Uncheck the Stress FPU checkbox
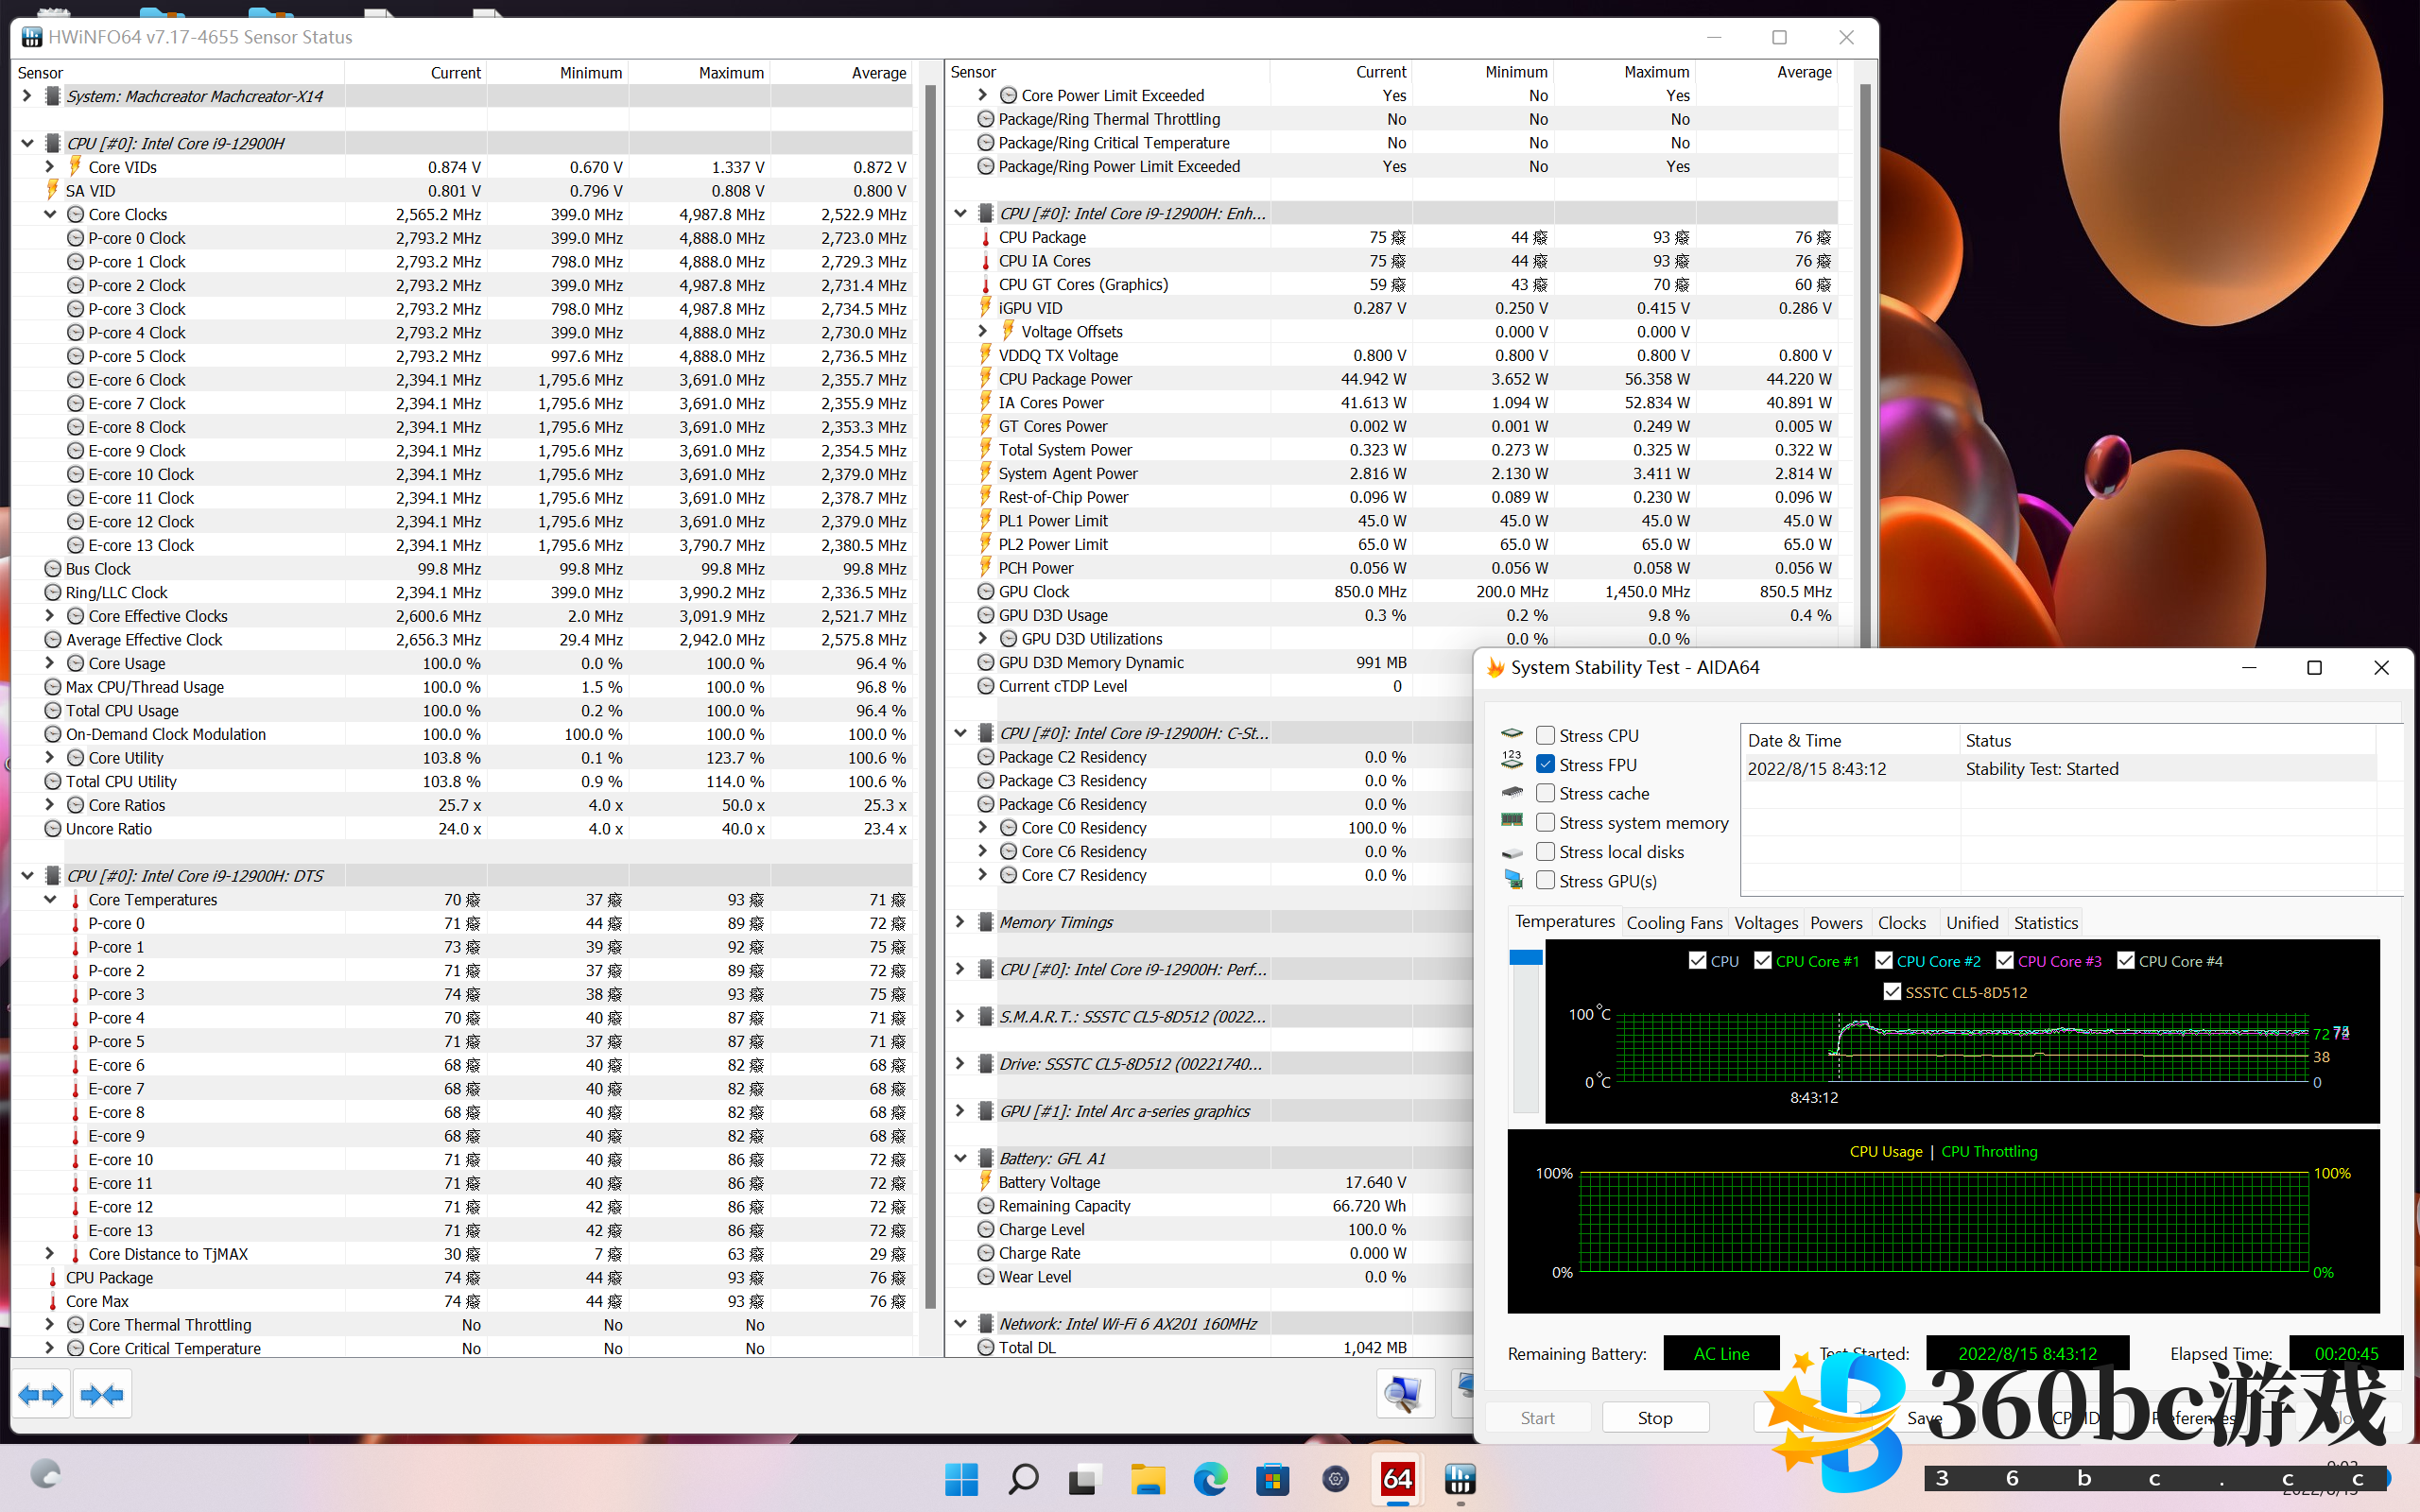Image resolution: width=2420 pixels, height=1512 pixels. tap(1545, 765)
